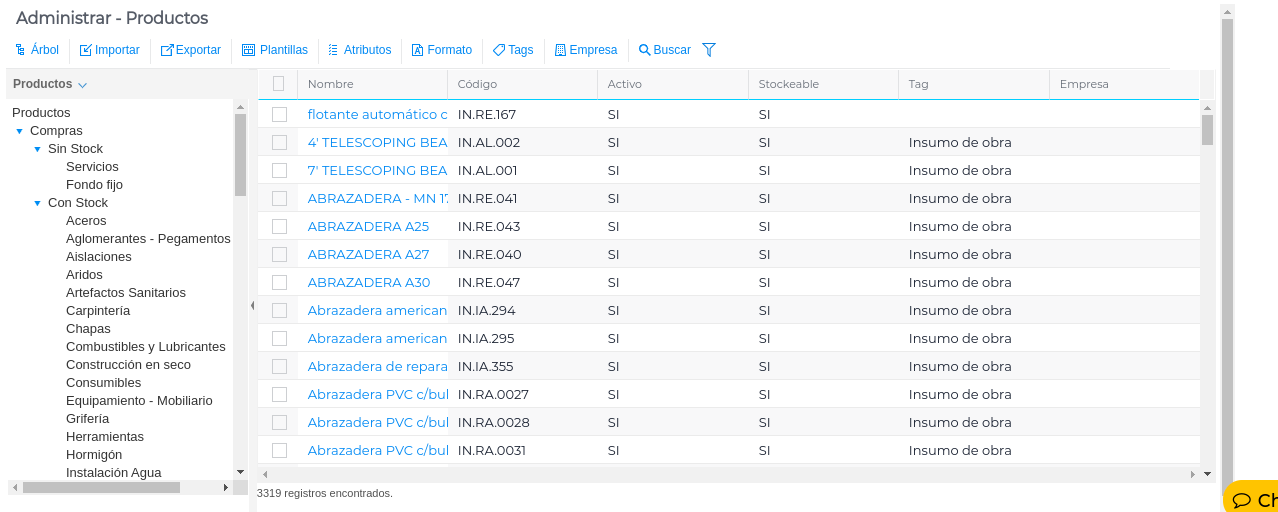Check the ABRAZADERA A25 row checkbox
1278x512 pixels.
280,227
